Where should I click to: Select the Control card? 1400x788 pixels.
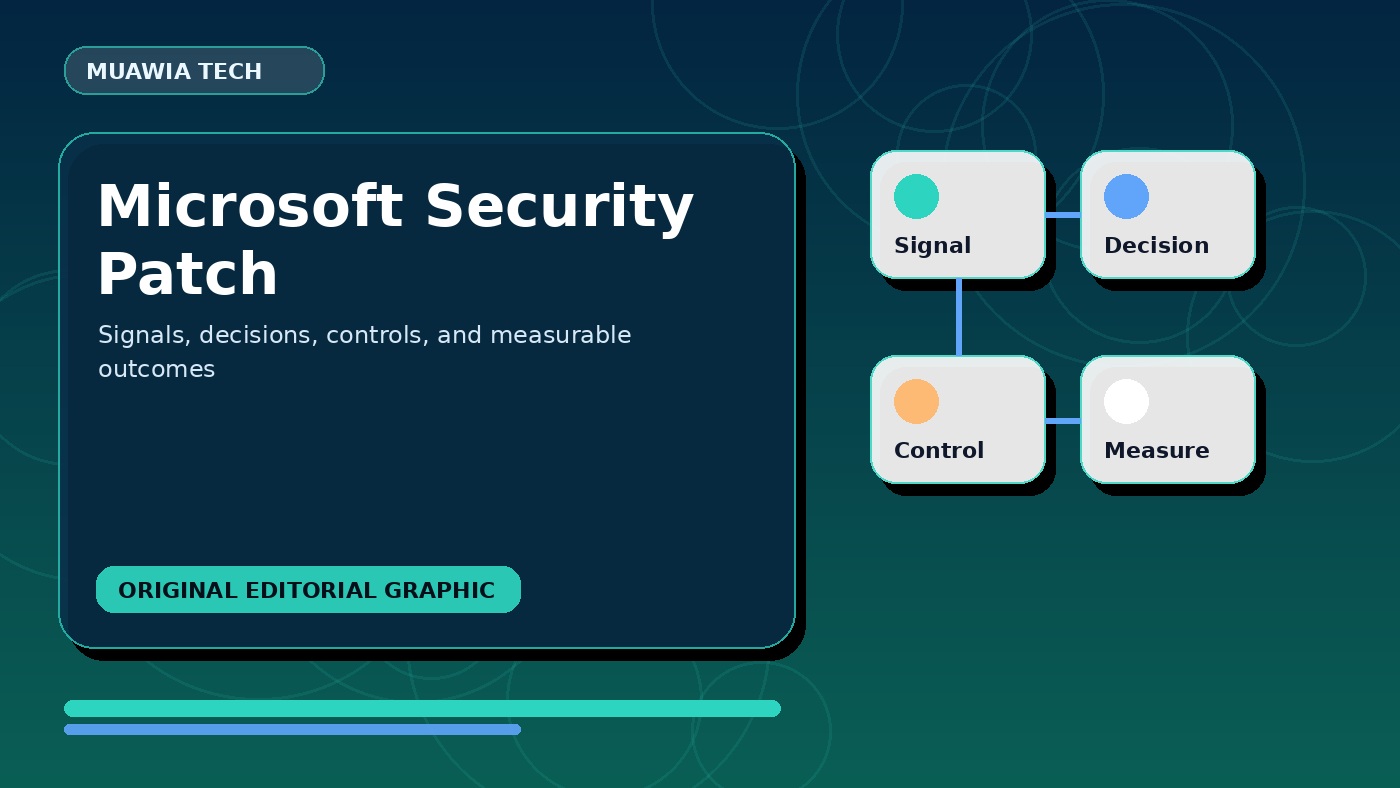pyautogui.click(x=958, y=419)
